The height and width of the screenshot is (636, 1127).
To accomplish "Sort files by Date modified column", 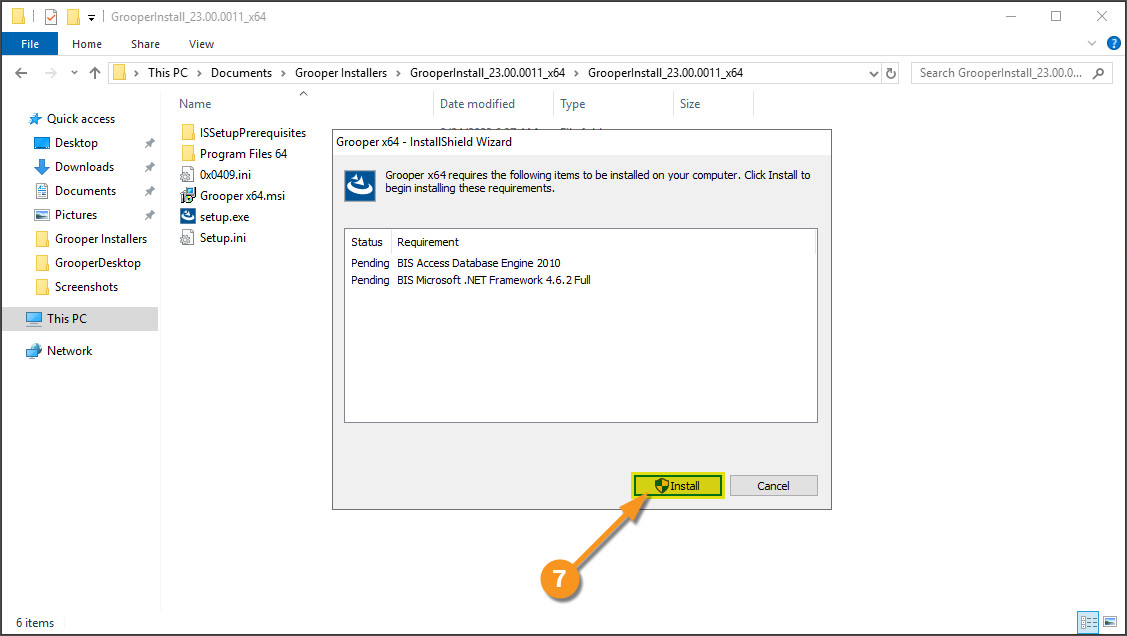I will 477,103.
